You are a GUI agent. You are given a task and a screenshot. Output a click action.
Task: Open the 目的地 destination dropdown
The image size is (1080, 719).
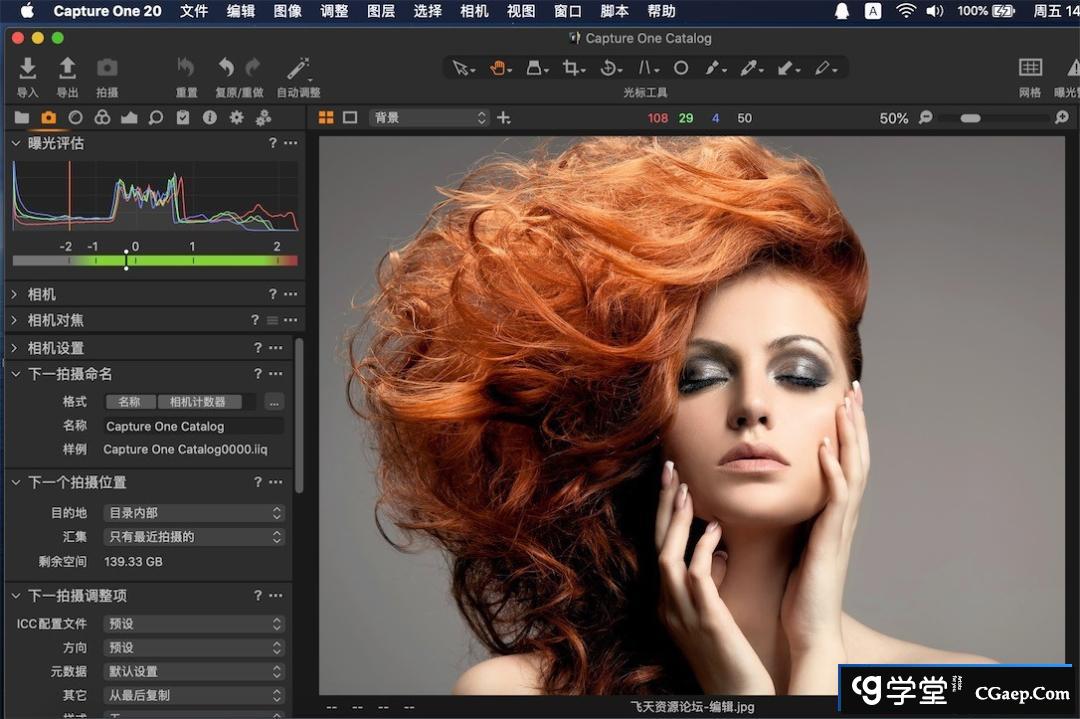pos(195,513)
